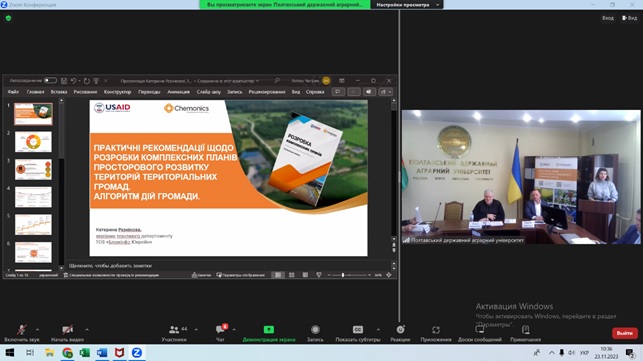Image resolution: width=643 pixels, height=361 pixels.
Task: Click start presentation from beginning icon
Action: click(96, 81)
